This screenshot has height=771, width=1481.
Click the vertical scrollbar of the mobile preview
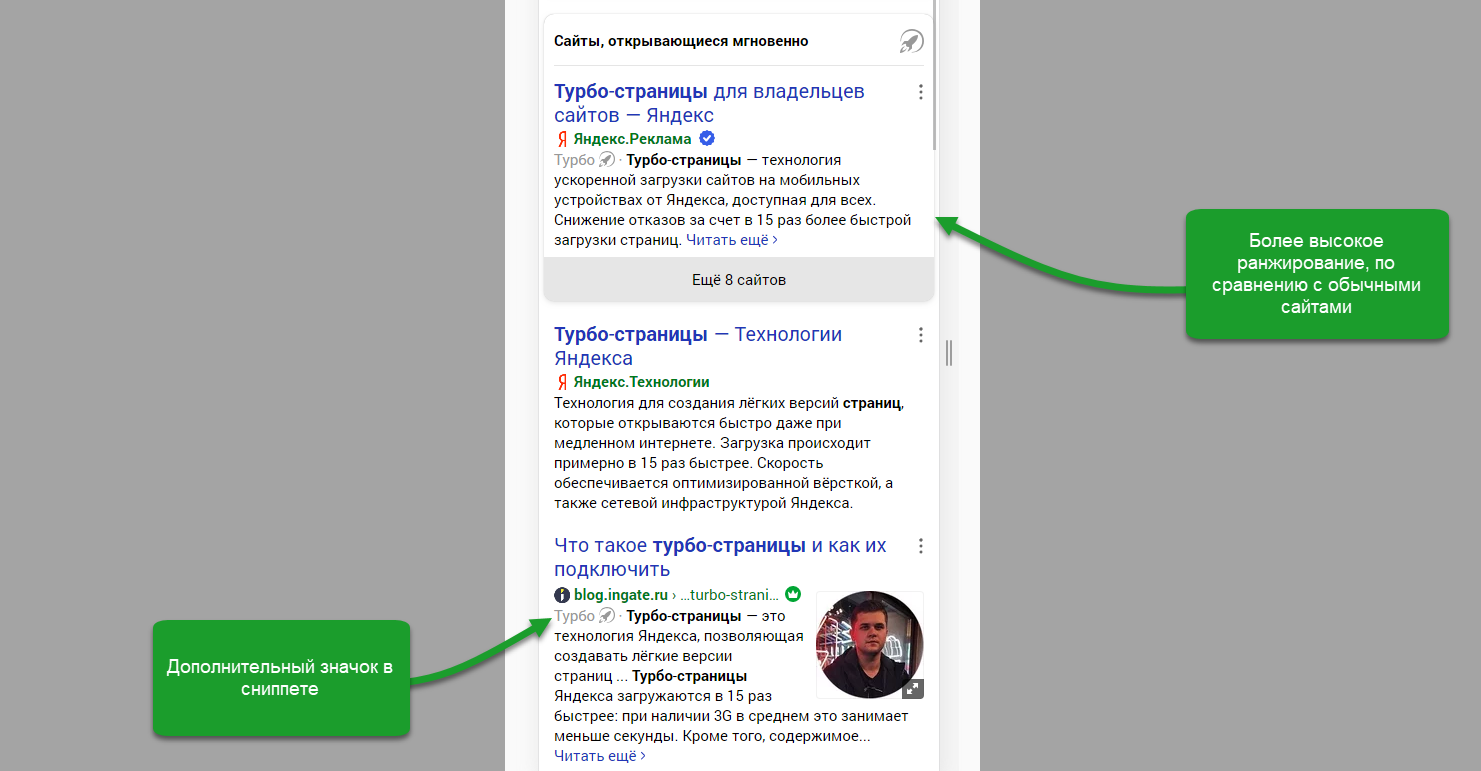[x=935, y=76]
